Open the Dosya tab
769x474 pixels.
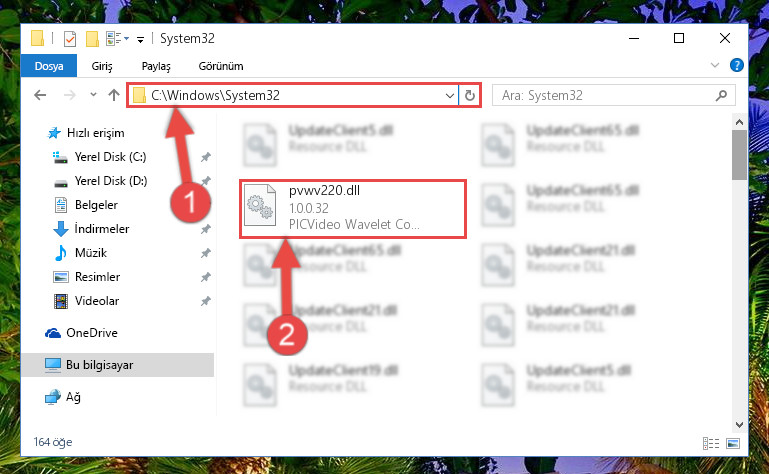pos(49,66)
